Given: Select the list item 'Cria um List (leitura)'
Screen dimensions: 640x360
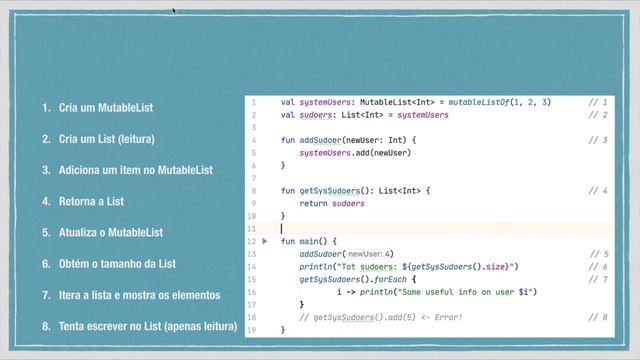Looking at the screenshot, I should point(107,139).
